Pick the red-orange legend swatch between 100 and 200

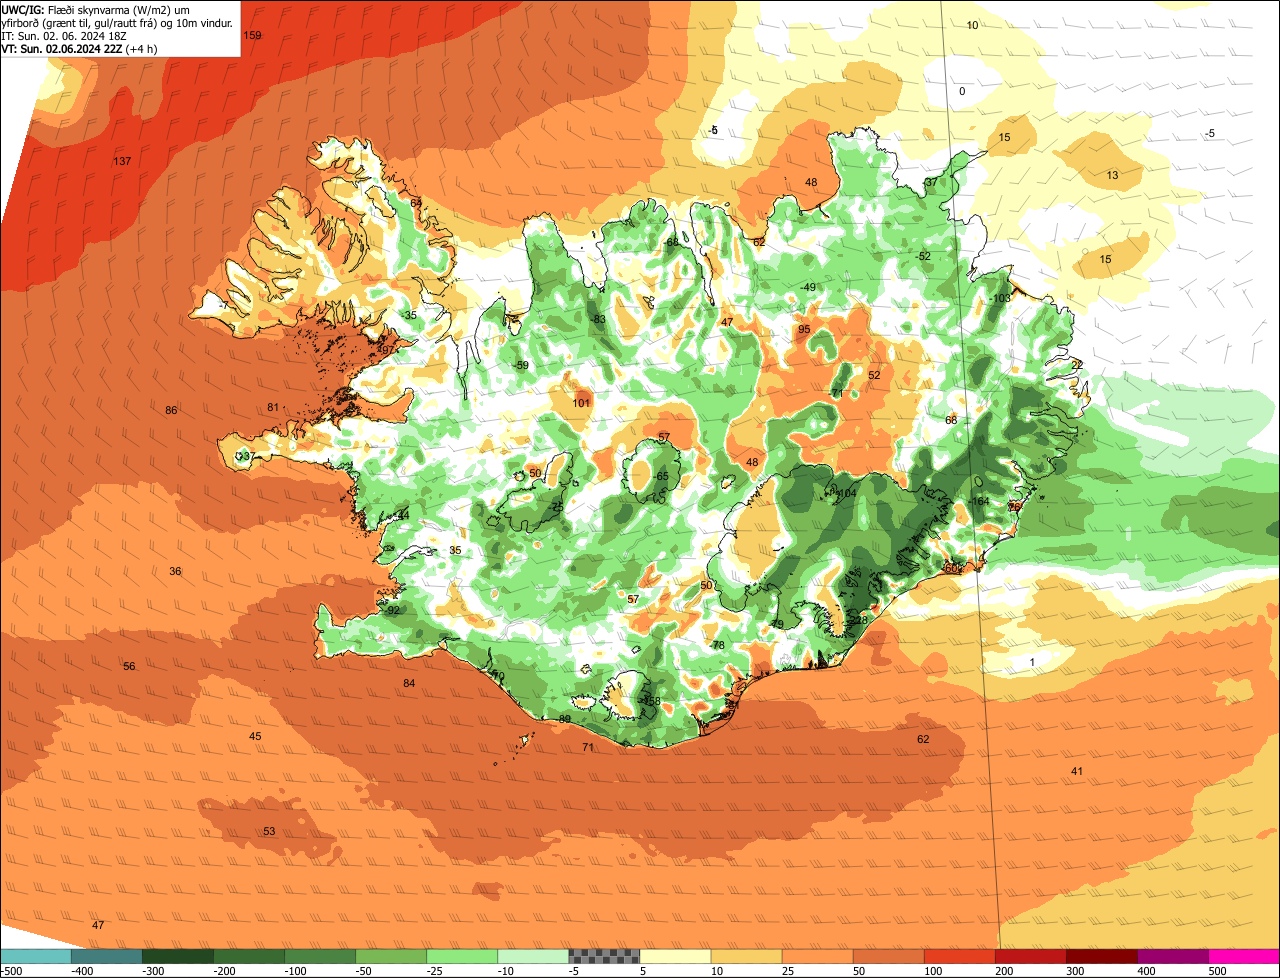960,956
